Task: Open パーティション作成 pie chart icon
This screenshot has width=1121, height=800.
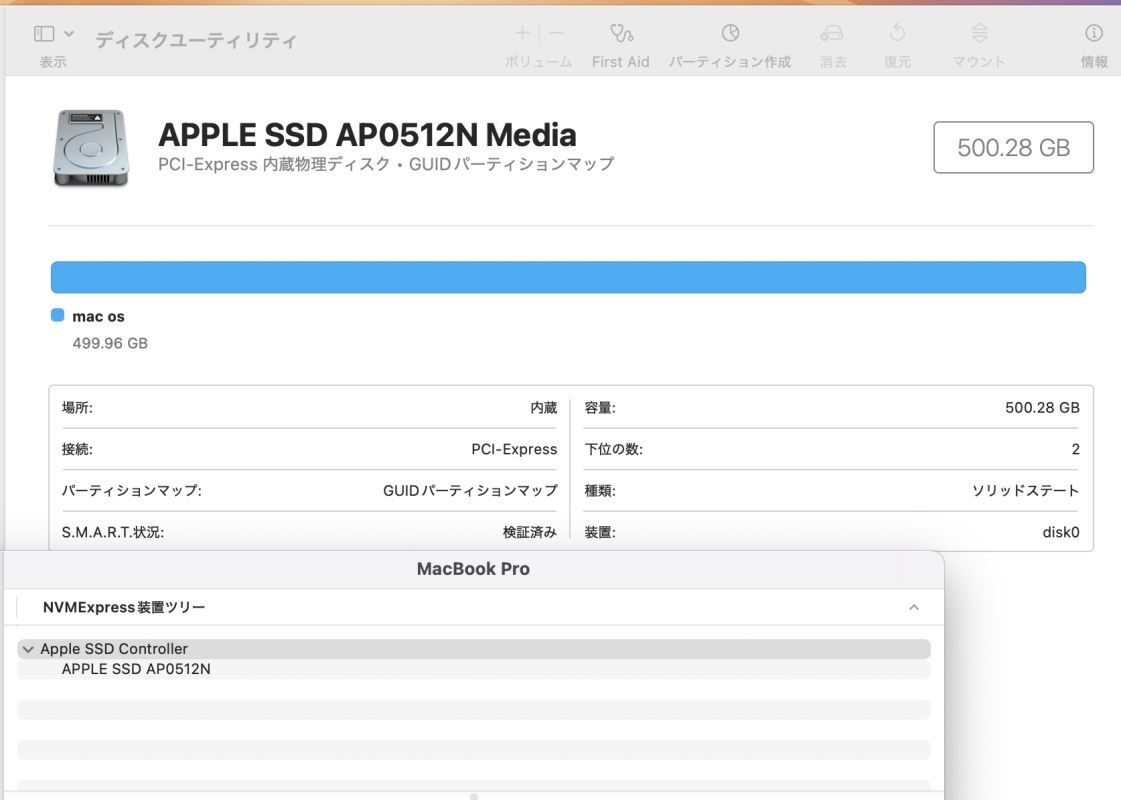Action: click(x=730, y=33)
